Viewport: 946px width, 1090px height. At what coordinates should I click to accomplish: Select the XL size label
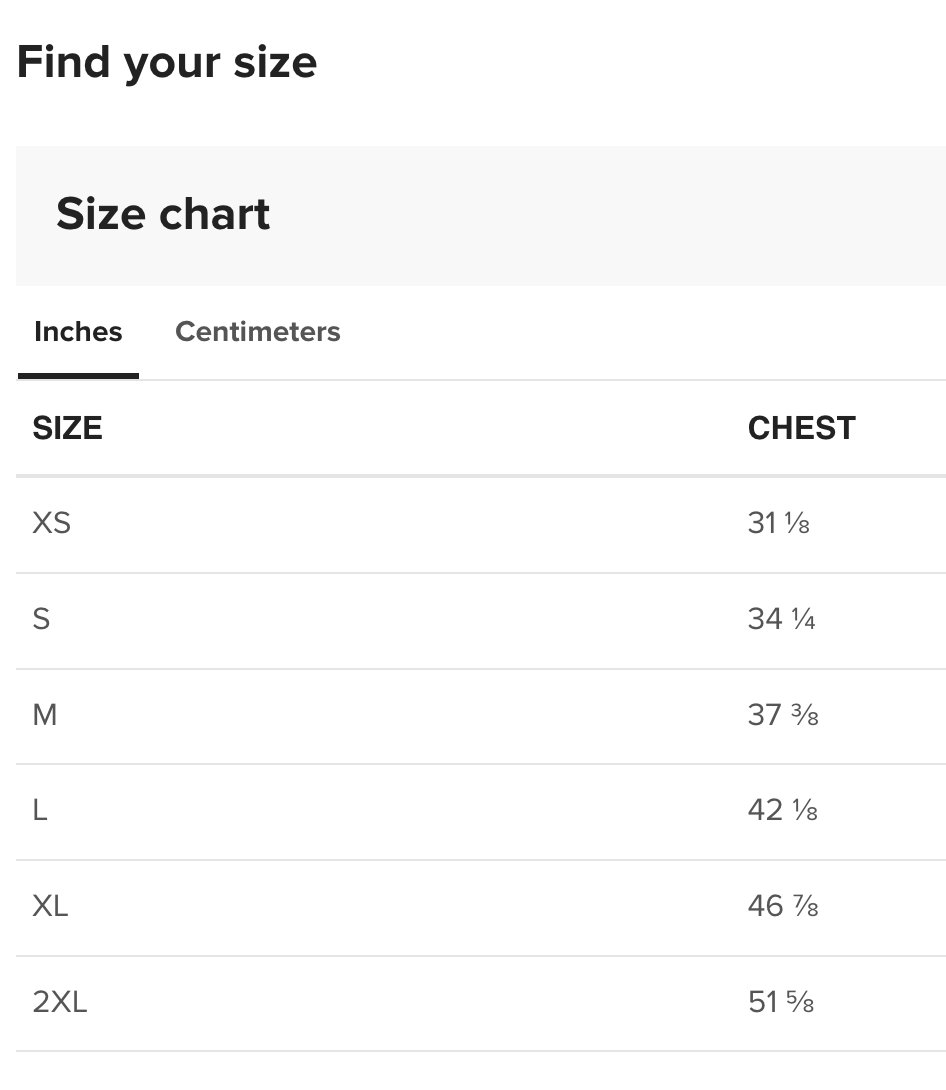coord(50,906)
